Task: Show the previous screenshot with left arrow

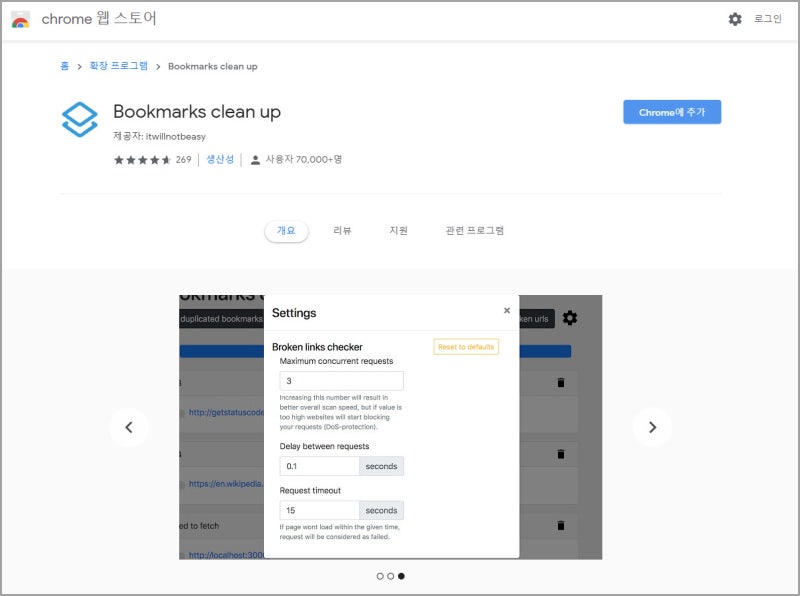Action: [x=129, y=427]
